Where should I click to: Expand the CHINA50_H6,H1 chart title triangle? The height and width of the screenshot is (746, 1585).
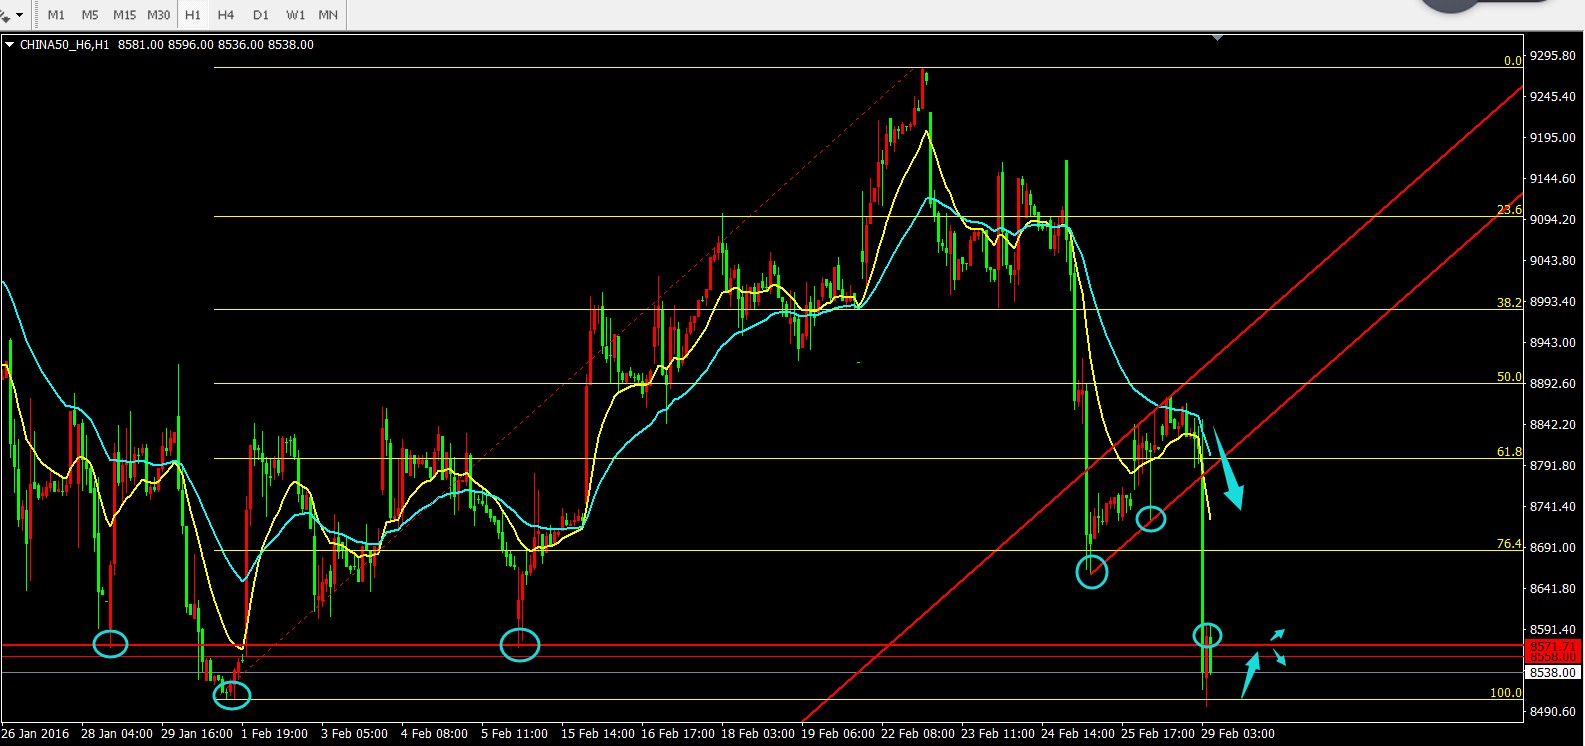tap(9, 45)
